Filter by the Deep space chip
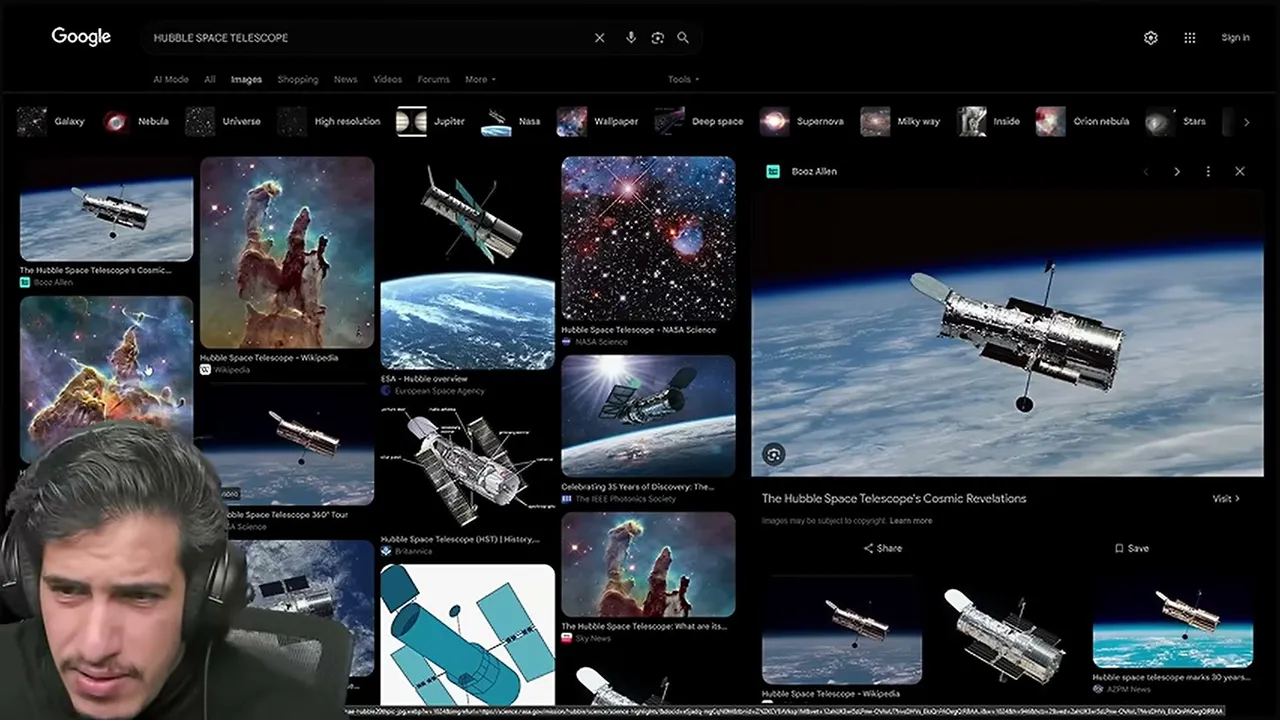This screenshot has width=1280, height=720. pos(699,122)
